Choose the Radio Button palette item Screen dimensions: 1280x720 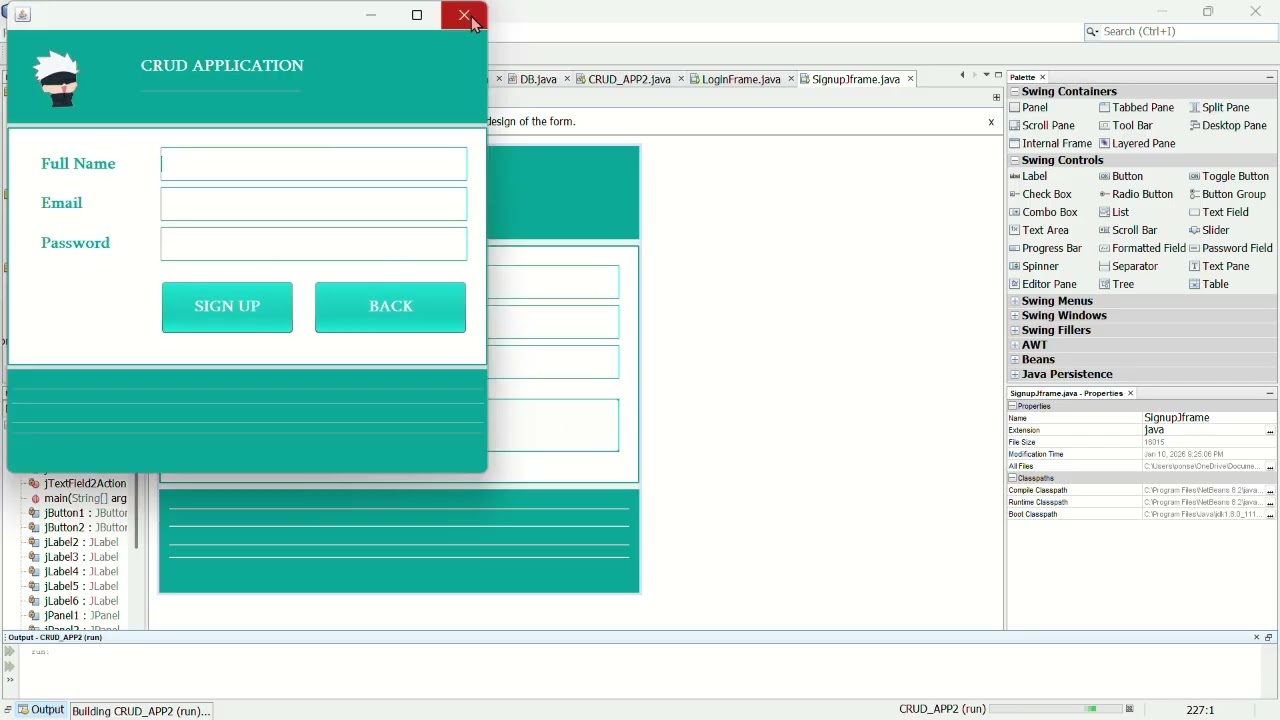pyautogui.click(x=1136, y=195)
